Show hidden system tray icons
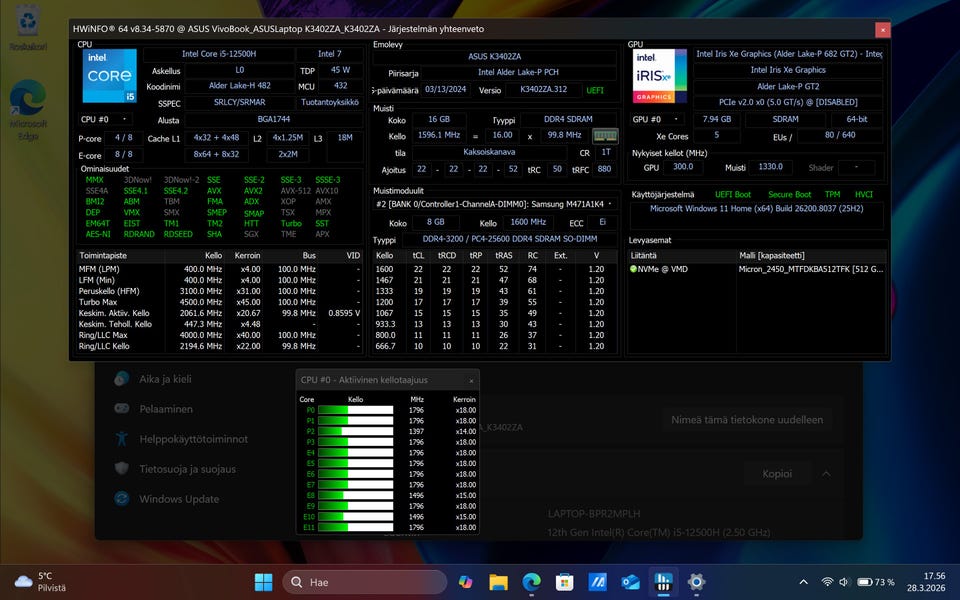 click(x=804, y=581)
